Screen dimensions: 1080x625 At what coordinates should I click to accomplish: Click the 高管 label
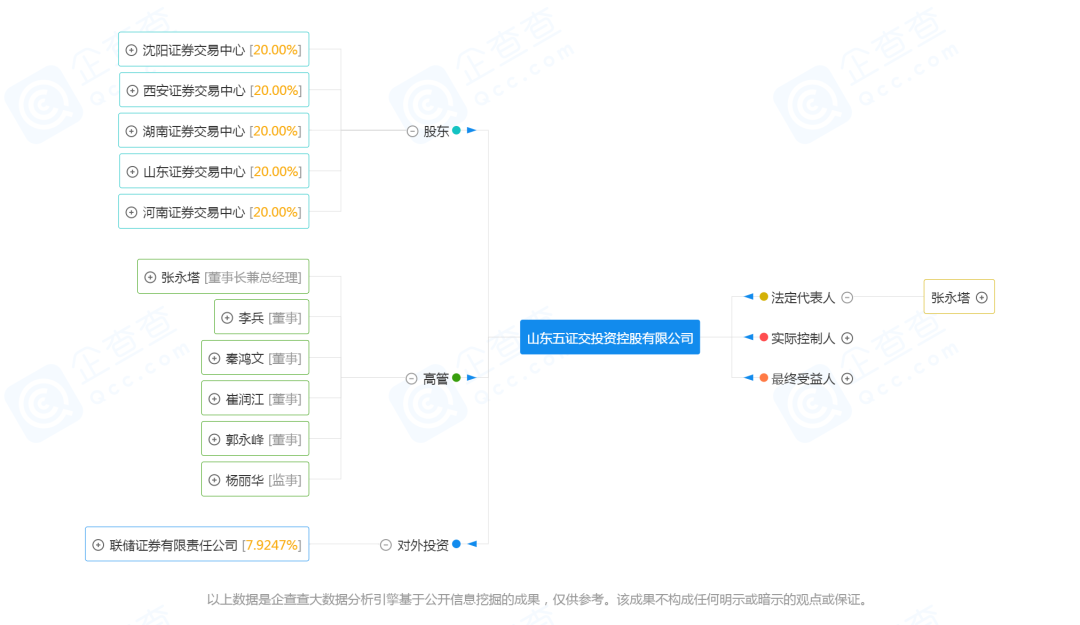tap(436, 378)
